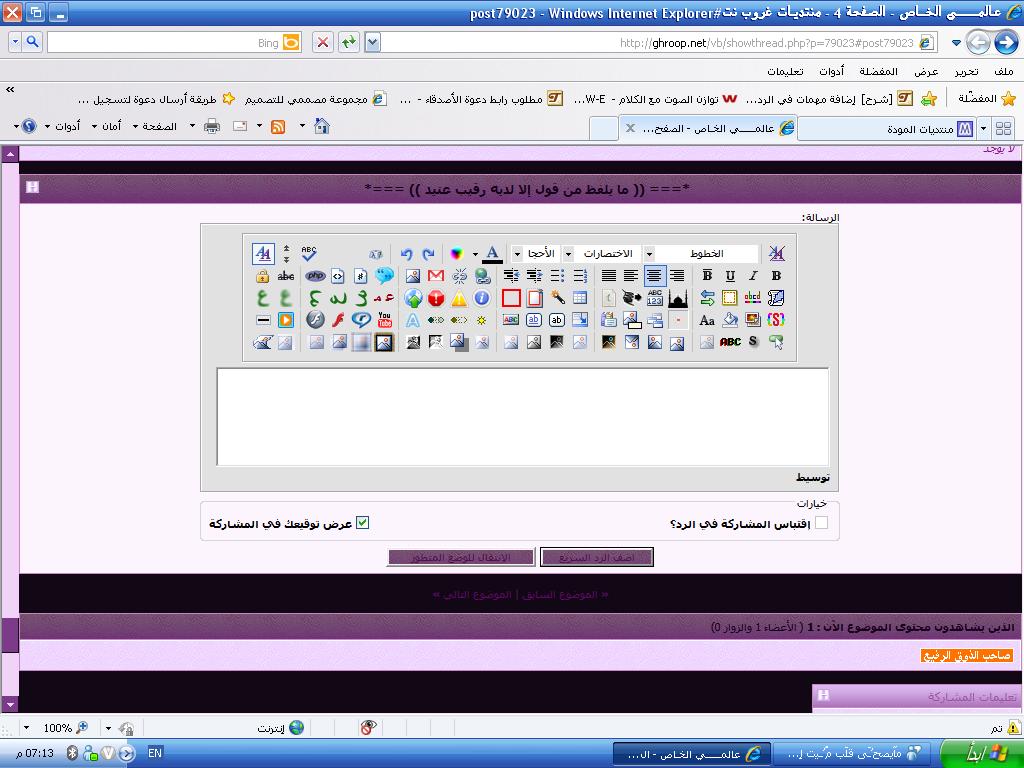1024x768 pixels.
Task: Enable the quote post in reply checkbox
Action: pos(821,523)
